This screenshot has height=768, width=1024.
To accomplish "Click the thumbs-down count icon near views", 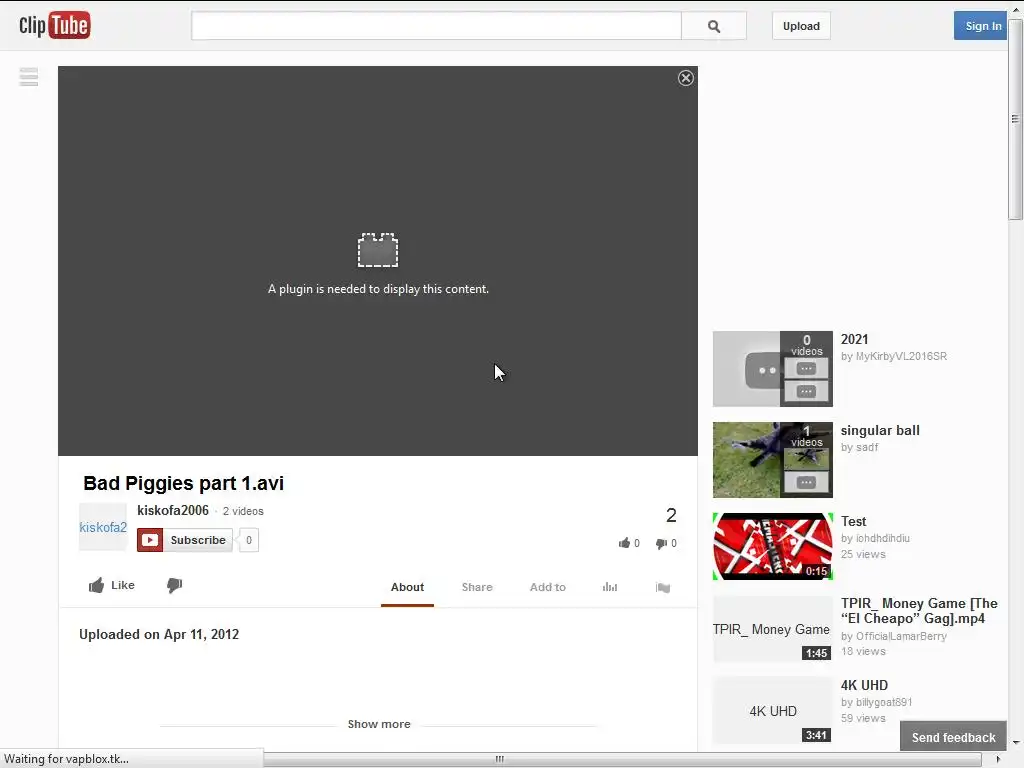I will coord(662,543).
